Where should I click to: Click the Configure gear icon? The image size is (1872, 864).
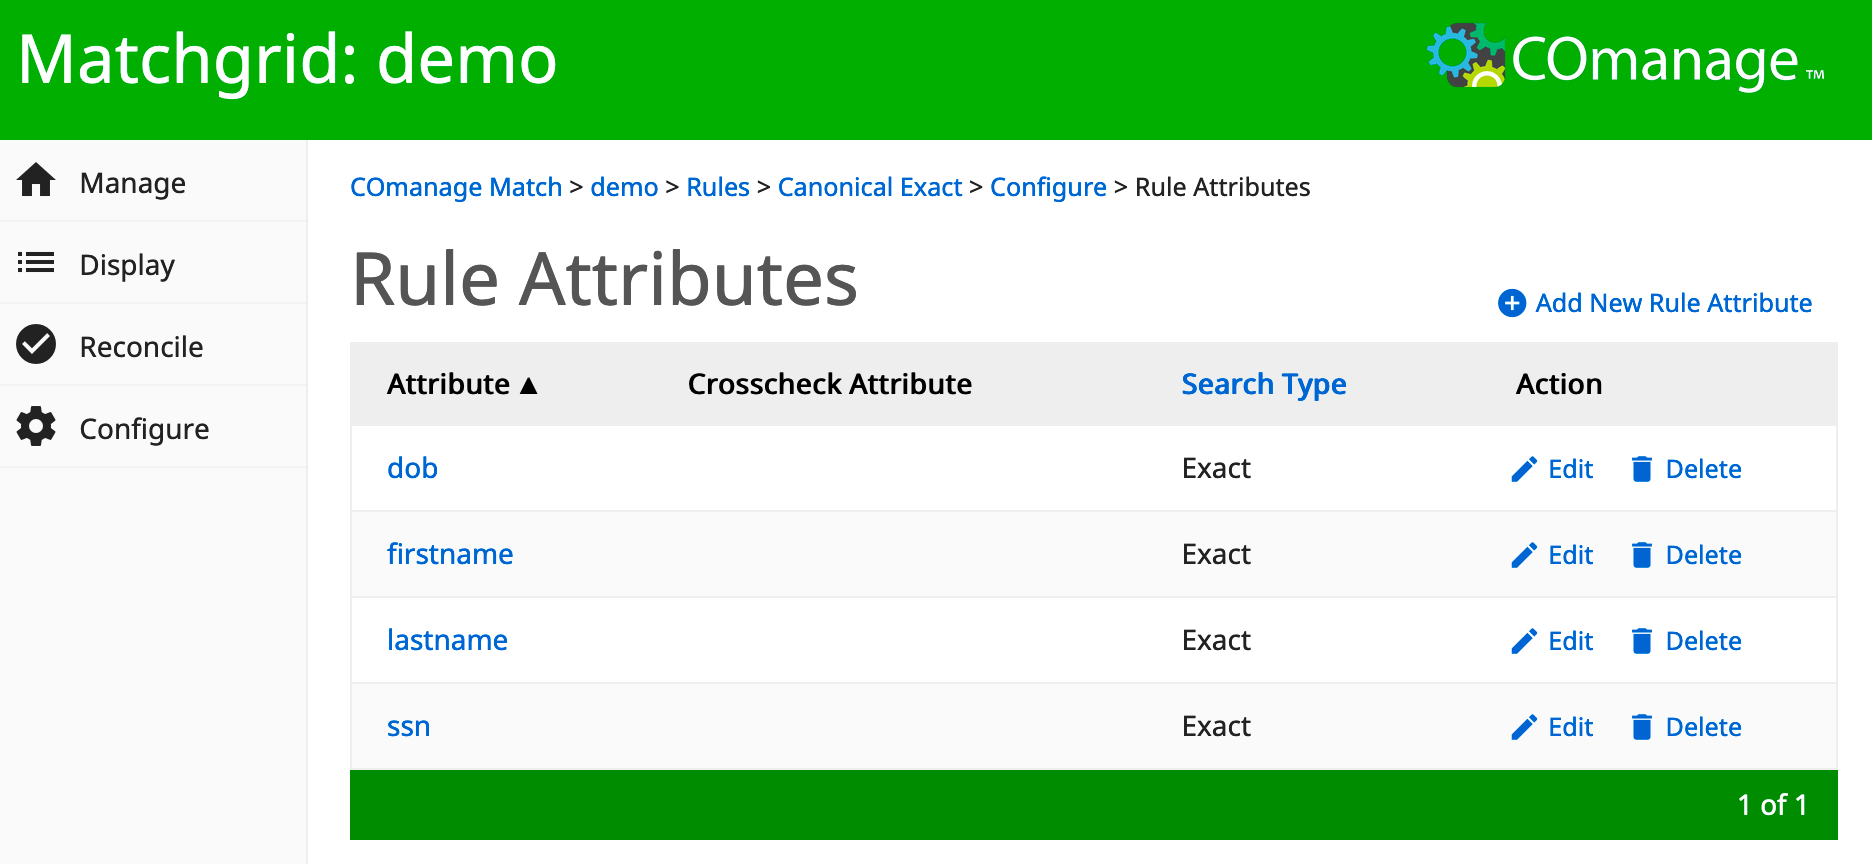(x=36, y=427)
